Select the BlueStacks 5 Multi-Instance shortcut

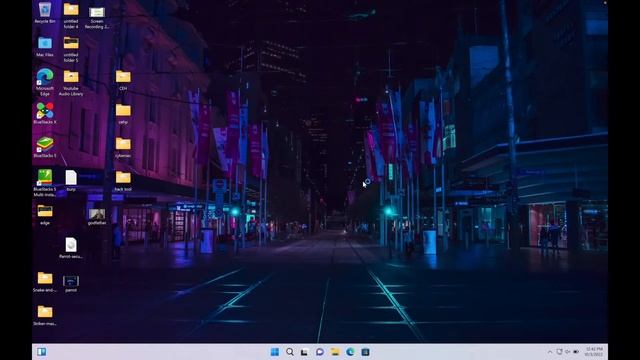45,183
